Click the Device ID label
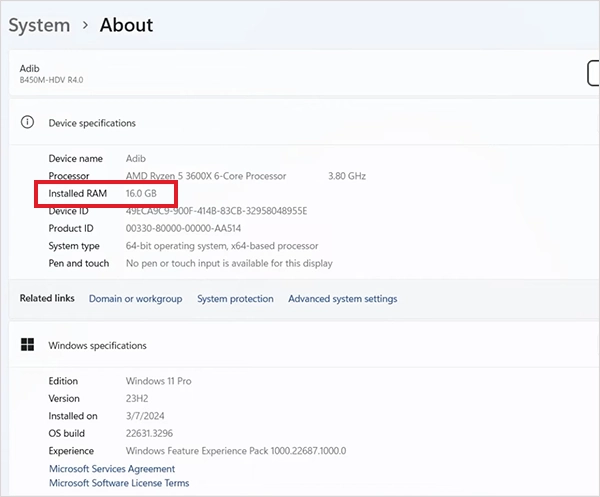 click(x=68, y=211)
